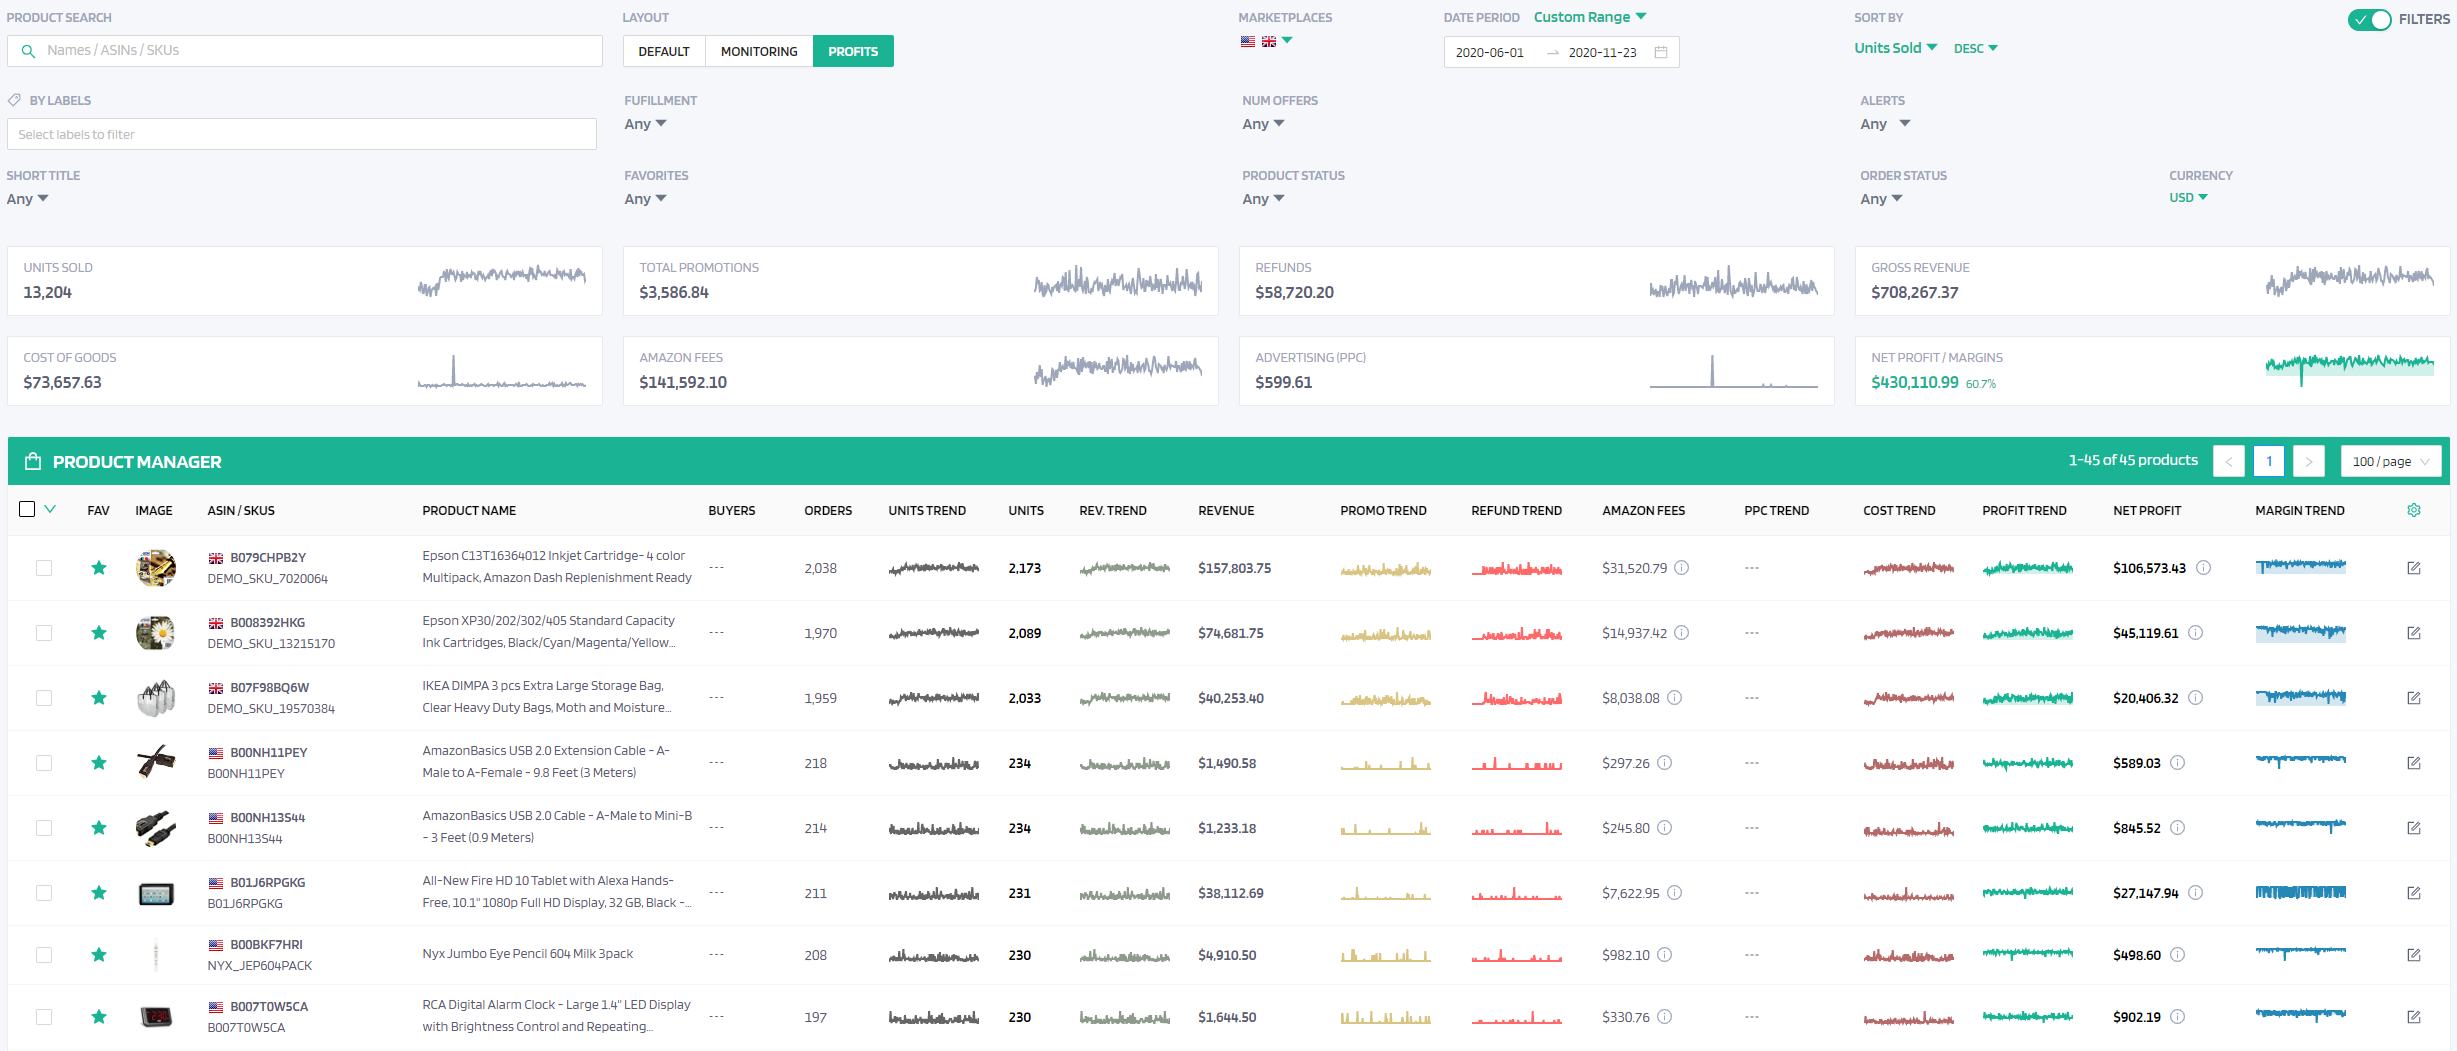Image resolution: width=2457 pixels, height=1051 pixels.
Task: Click the NET PROFIT column header
Action: pyautogui.click(x=2147, y=510)
